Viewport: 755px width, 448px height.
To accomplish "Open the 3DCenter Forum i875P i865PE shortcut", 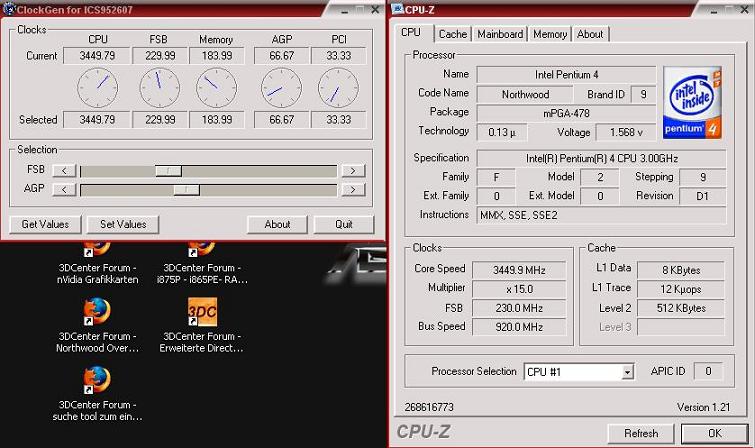I will tap(202, 264).
